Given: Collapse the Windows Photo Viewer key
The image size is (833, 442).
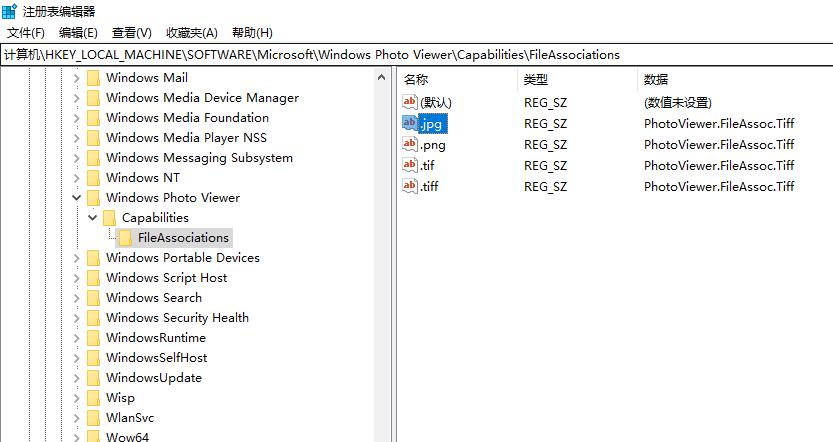Looking at the screenshot, I should pos(76,198).
